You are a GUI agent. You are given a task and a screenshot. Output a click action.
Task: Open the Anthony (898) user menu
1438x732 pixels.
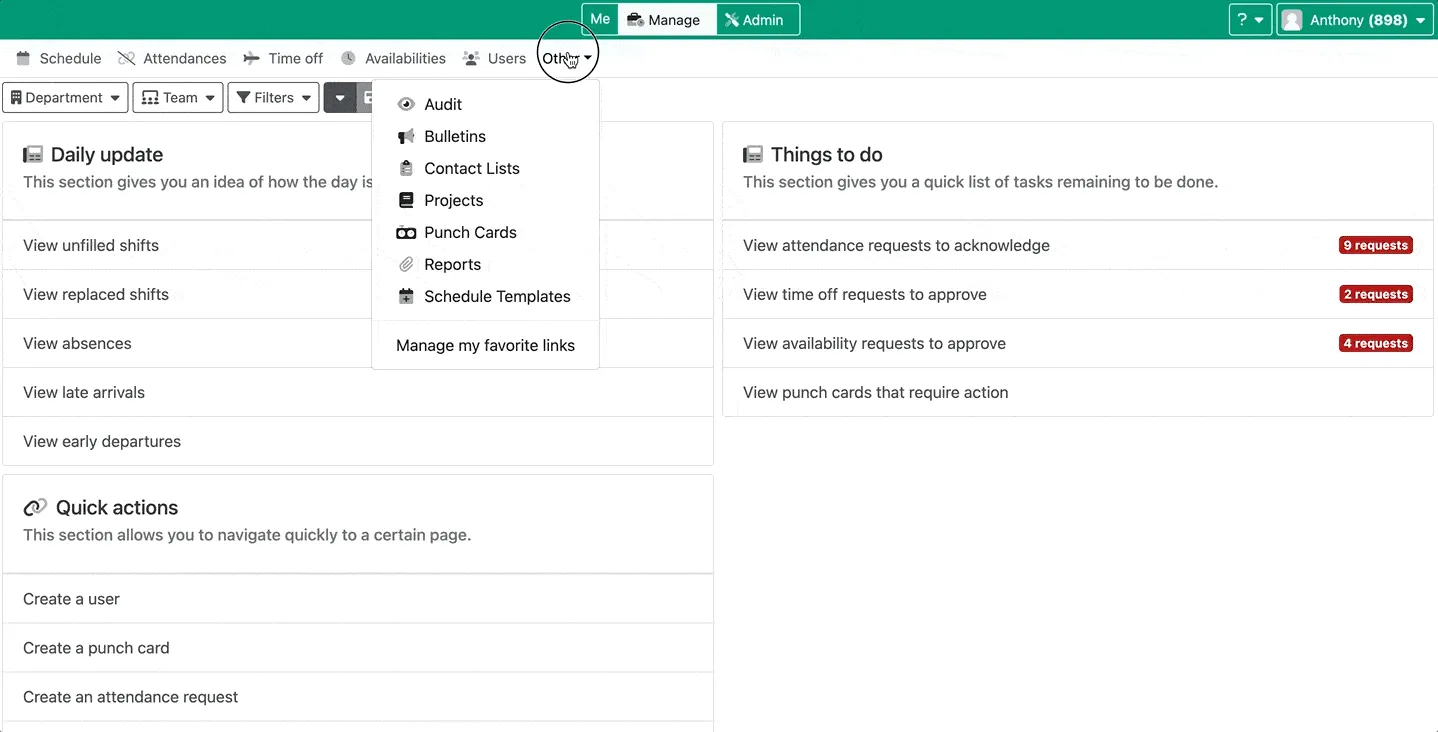[1355, 20]
